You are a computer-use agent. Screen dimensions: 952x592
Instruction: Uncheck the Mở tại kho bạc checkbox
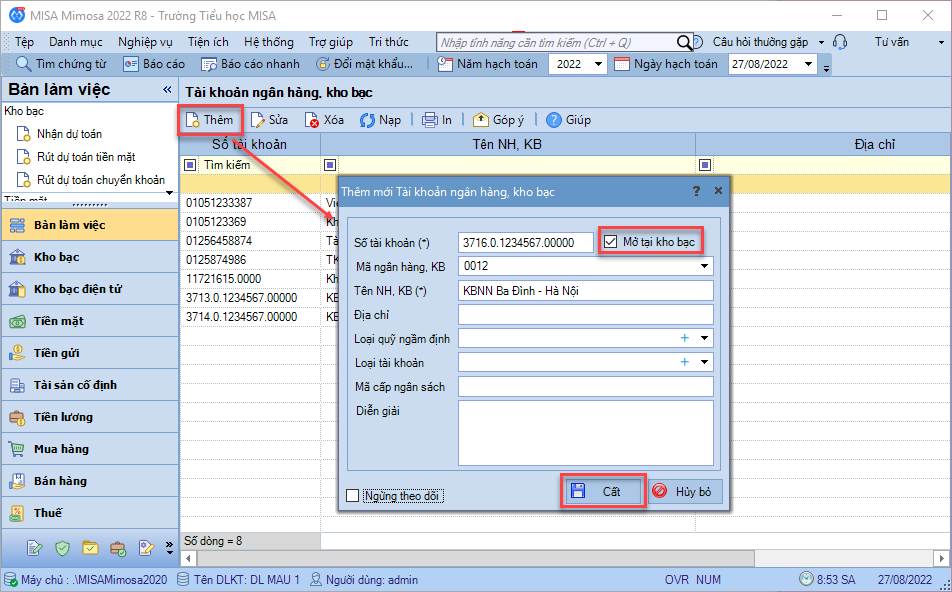tap(611, 241)
